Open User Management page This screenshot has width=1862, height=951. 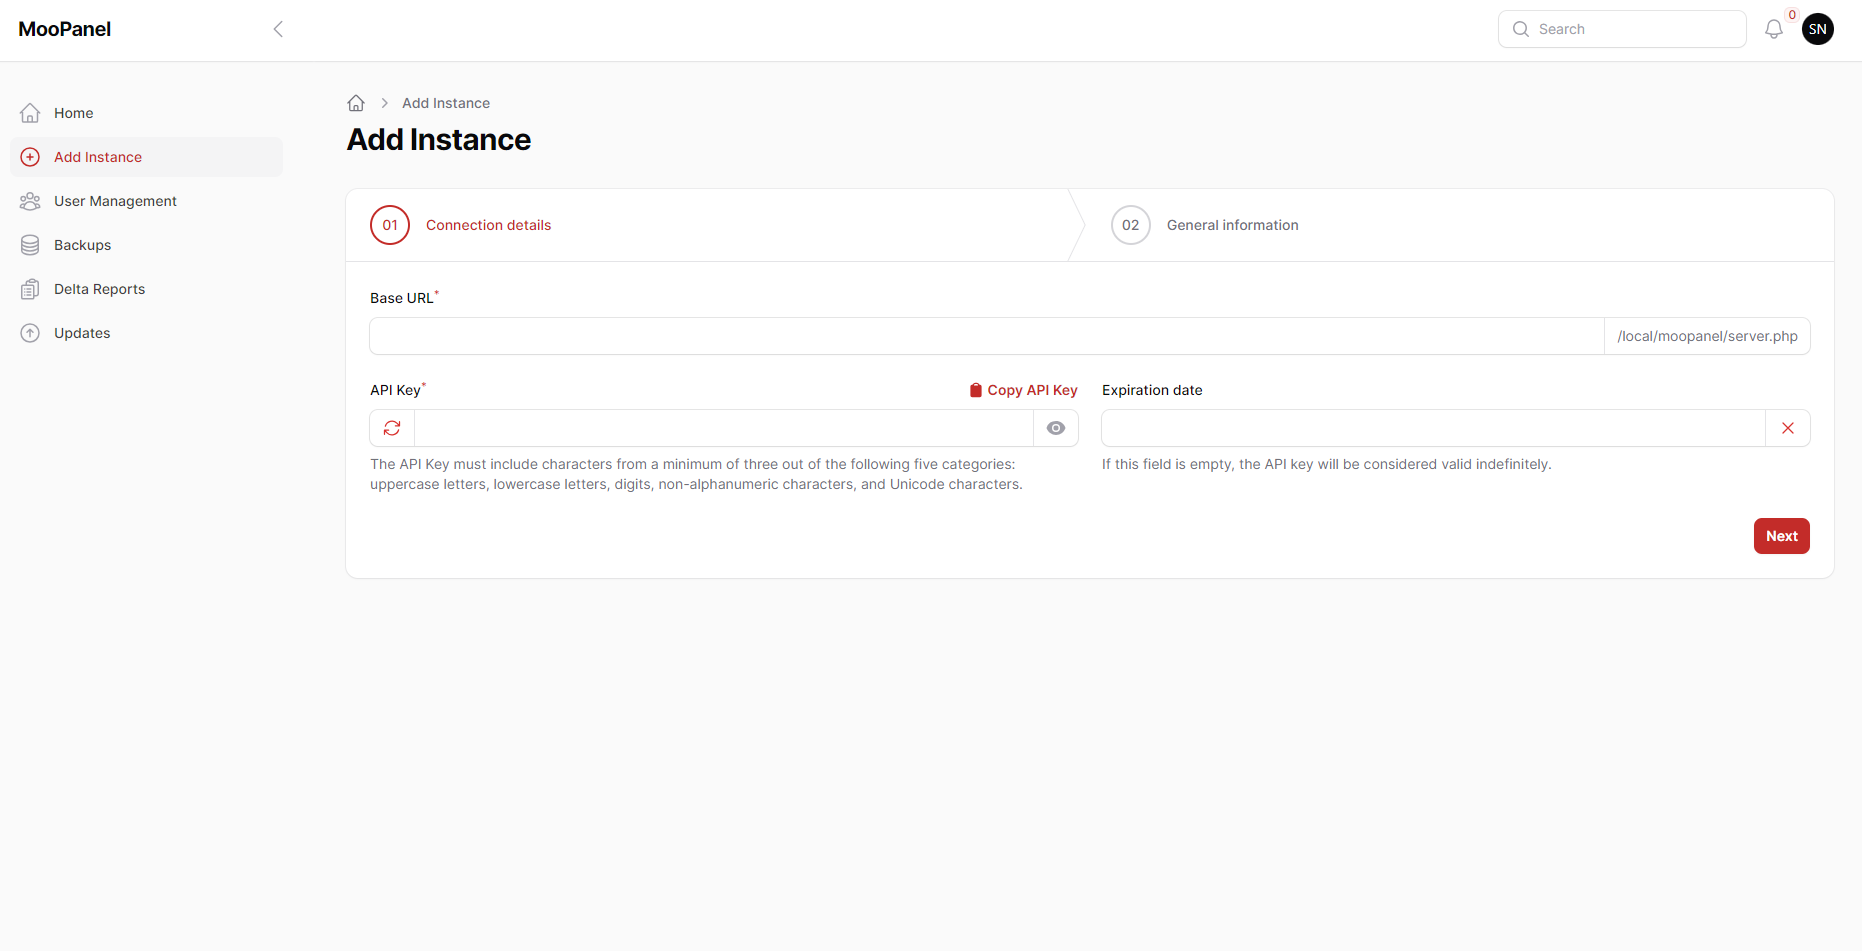click(x=146, y=201)
